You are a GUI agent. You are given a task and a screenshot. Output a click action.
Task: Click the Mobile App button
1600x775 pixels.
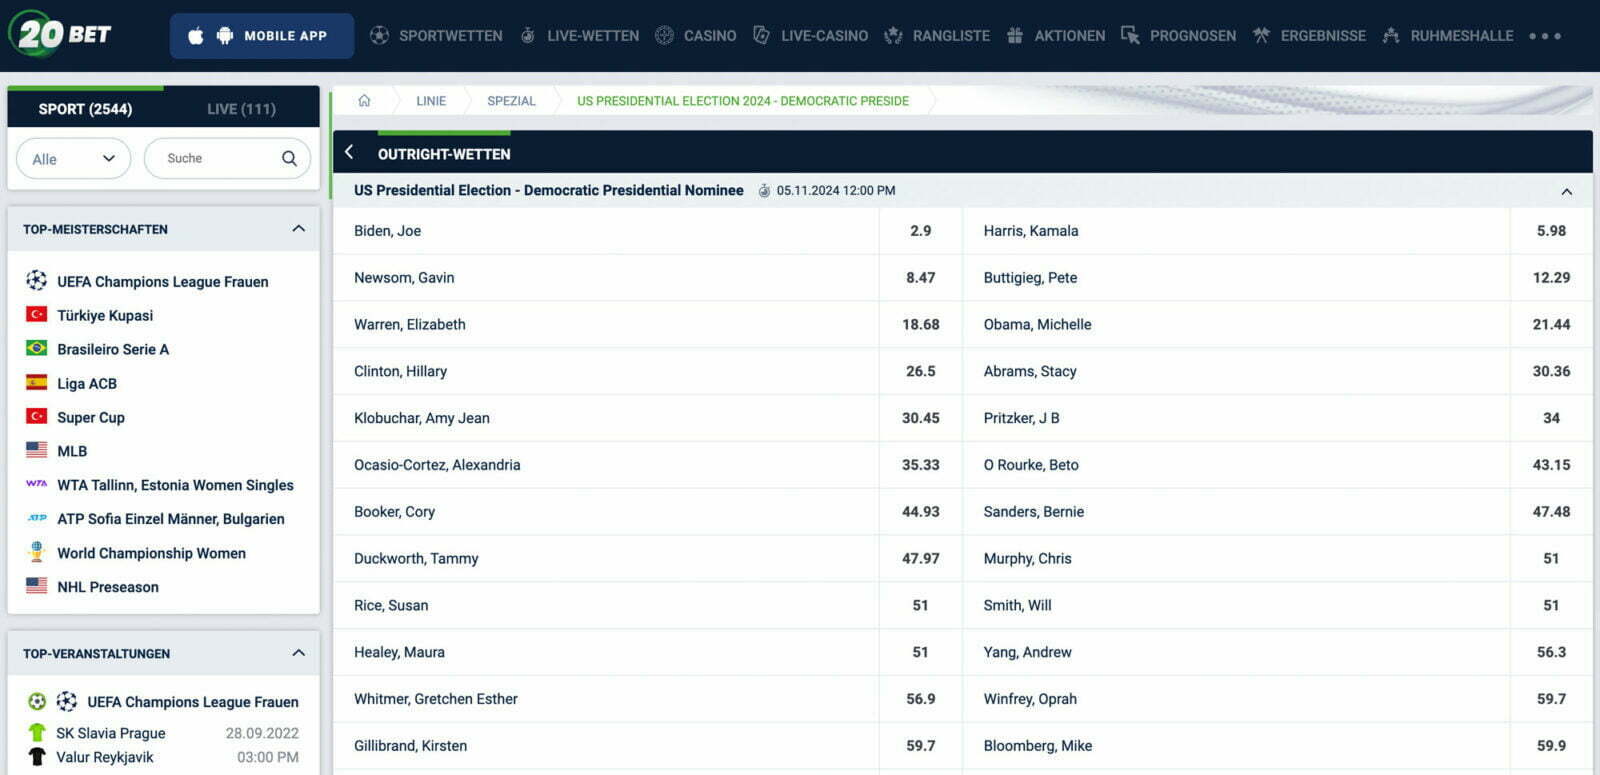click(x=262, y=36)
